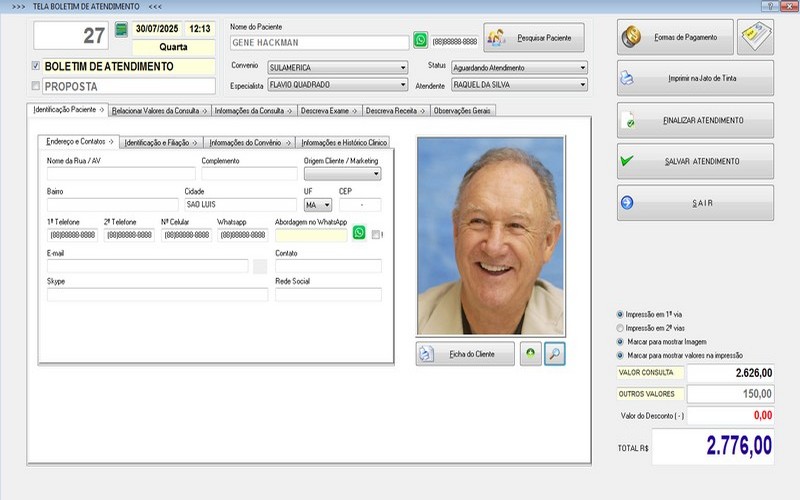Open the green calendar icon beside the date
The width and height of the screenshot is (800, 500).
121,29
